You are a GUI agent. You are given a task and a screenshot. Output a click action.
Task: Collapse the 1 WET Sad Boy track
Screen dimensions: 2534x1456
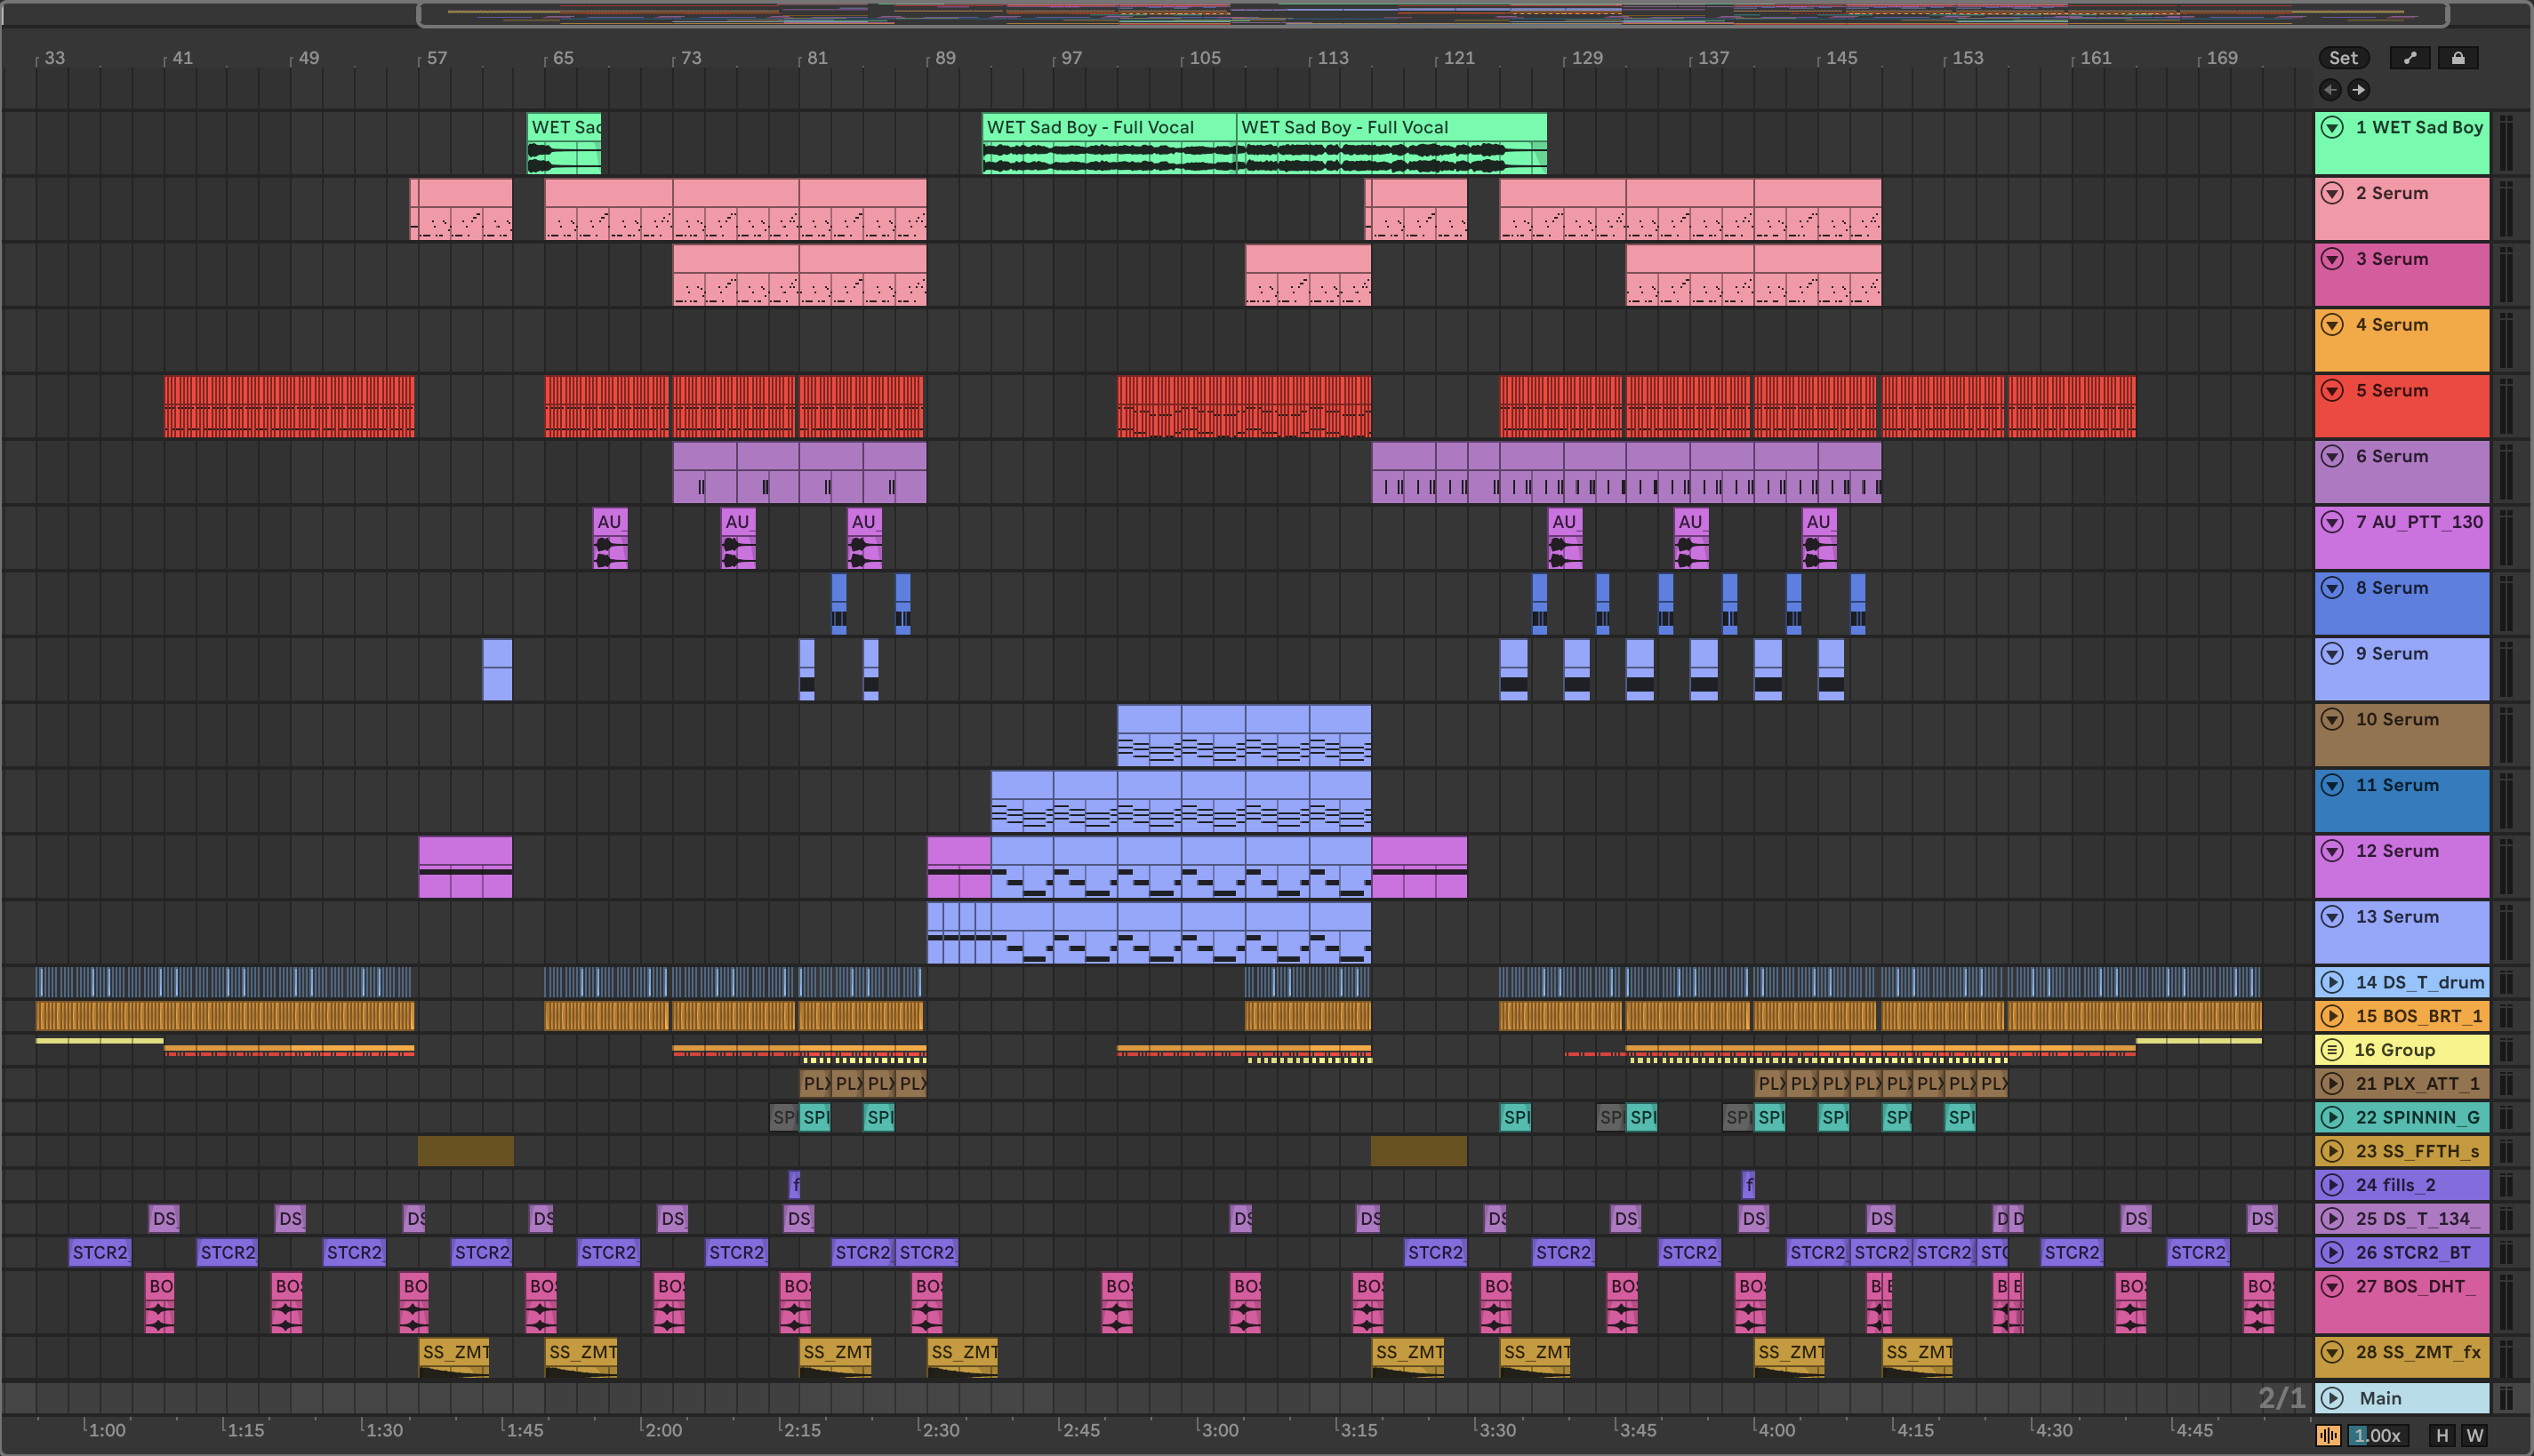tap(2332, 127)
